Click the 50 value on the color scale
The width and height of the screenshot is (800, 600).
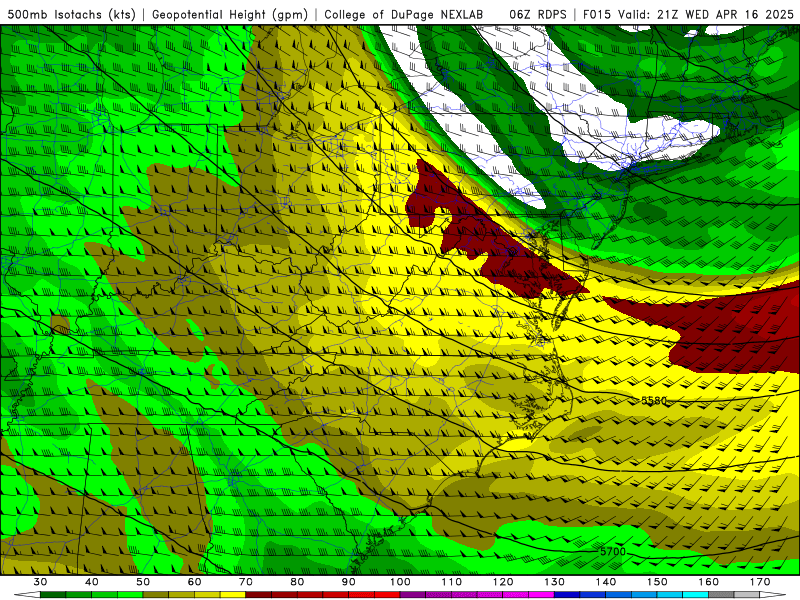[x=143, y=582]
